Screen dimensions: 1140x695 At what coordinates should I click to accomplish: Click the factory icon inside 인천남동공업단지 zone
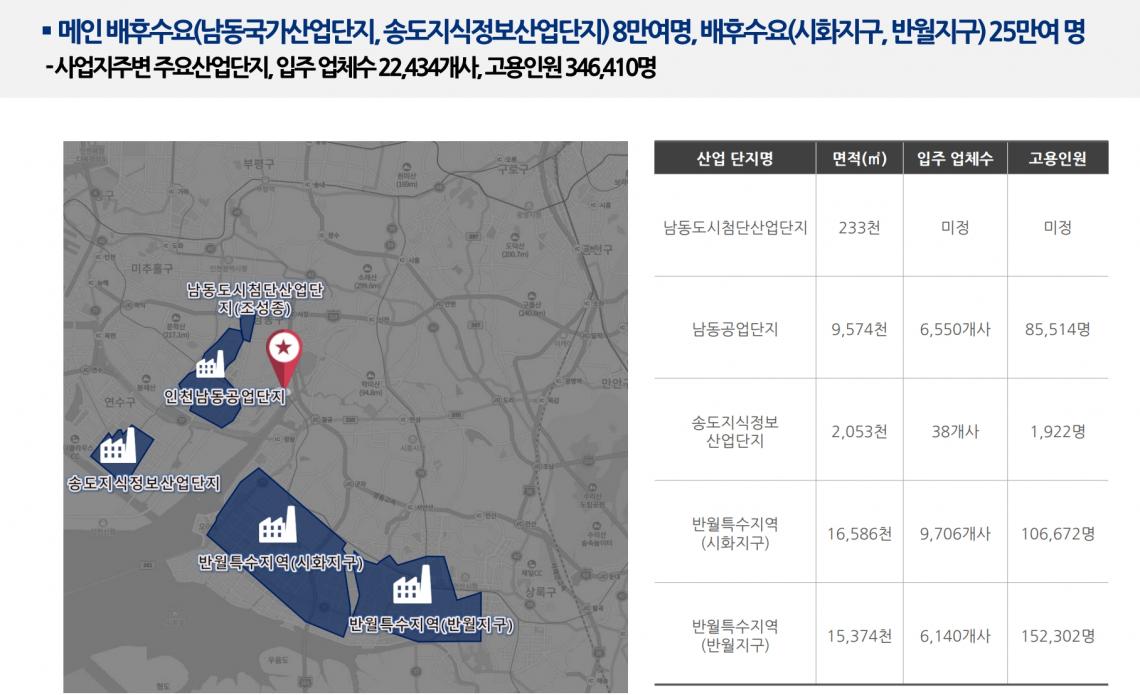tap(213, 366)
